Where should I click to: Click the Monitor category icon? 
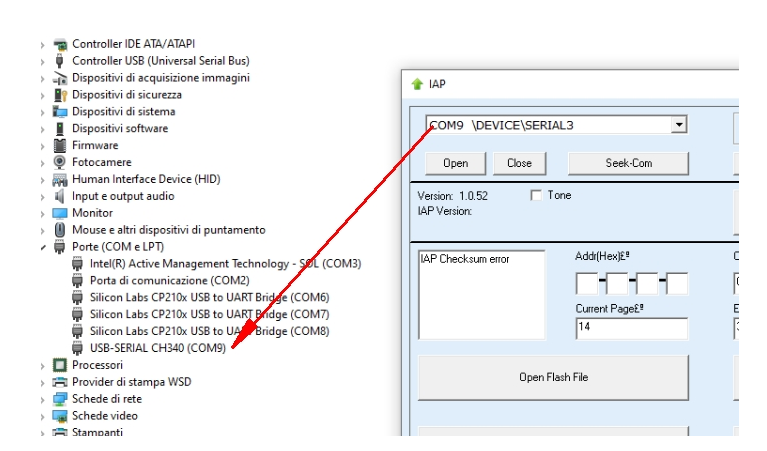tap(60, 213)
